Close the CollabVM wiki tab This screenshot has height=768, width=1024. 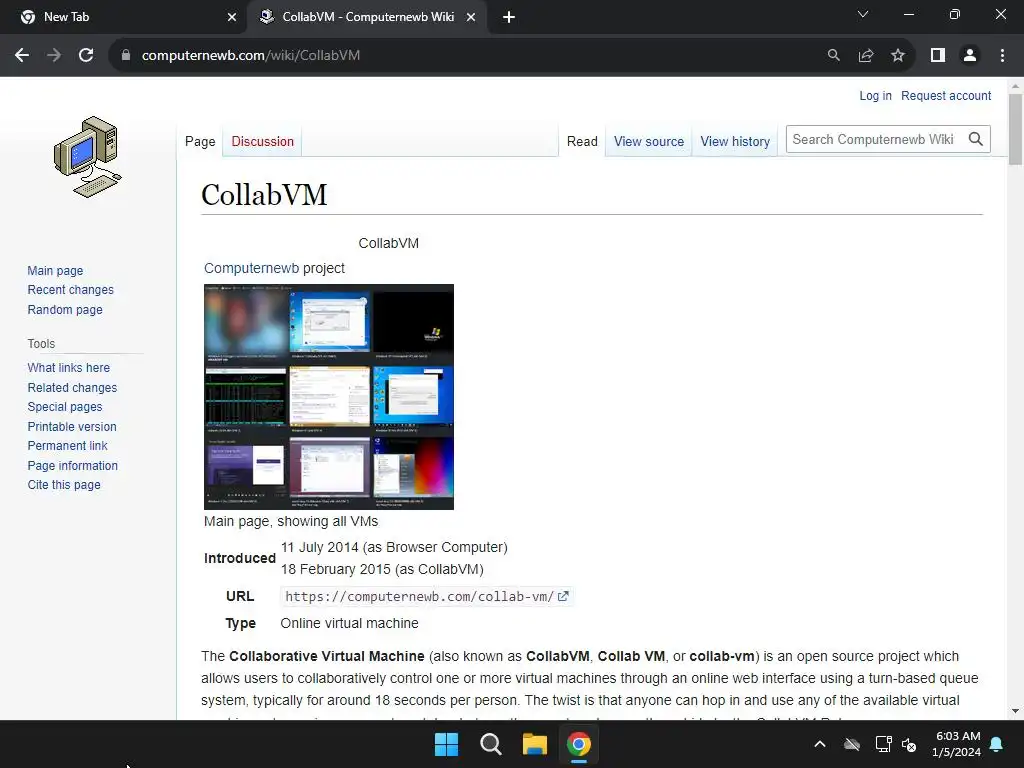tap(471, 18)
